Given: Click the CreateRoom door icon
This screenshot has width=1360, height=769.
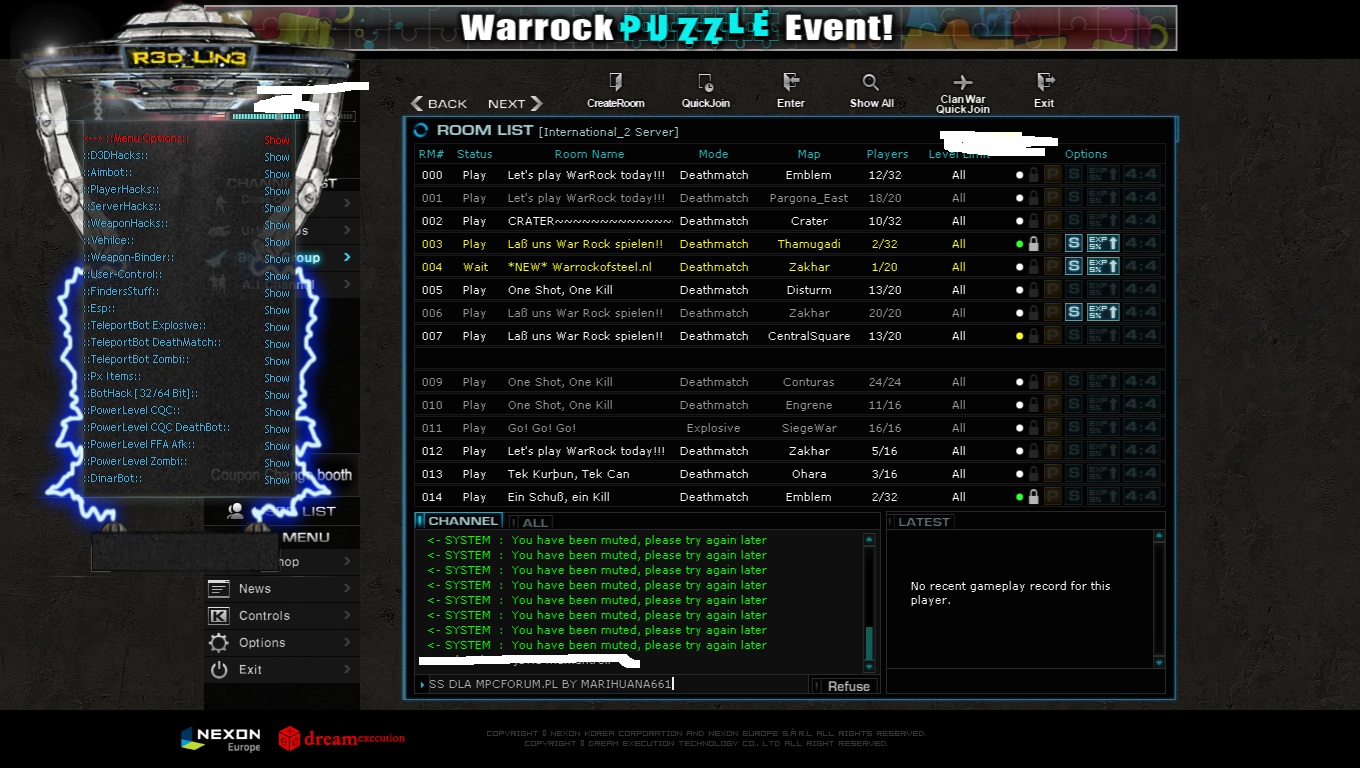Looking at the screenshot, I should tap(616, 82).
